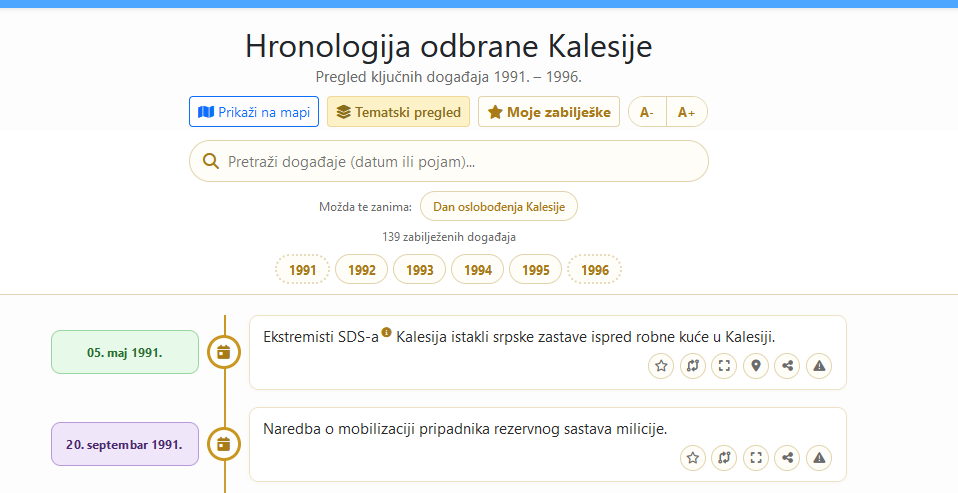Jump to year 1993 tab
The height and width of the screenshot is (493, 958).
420,269
